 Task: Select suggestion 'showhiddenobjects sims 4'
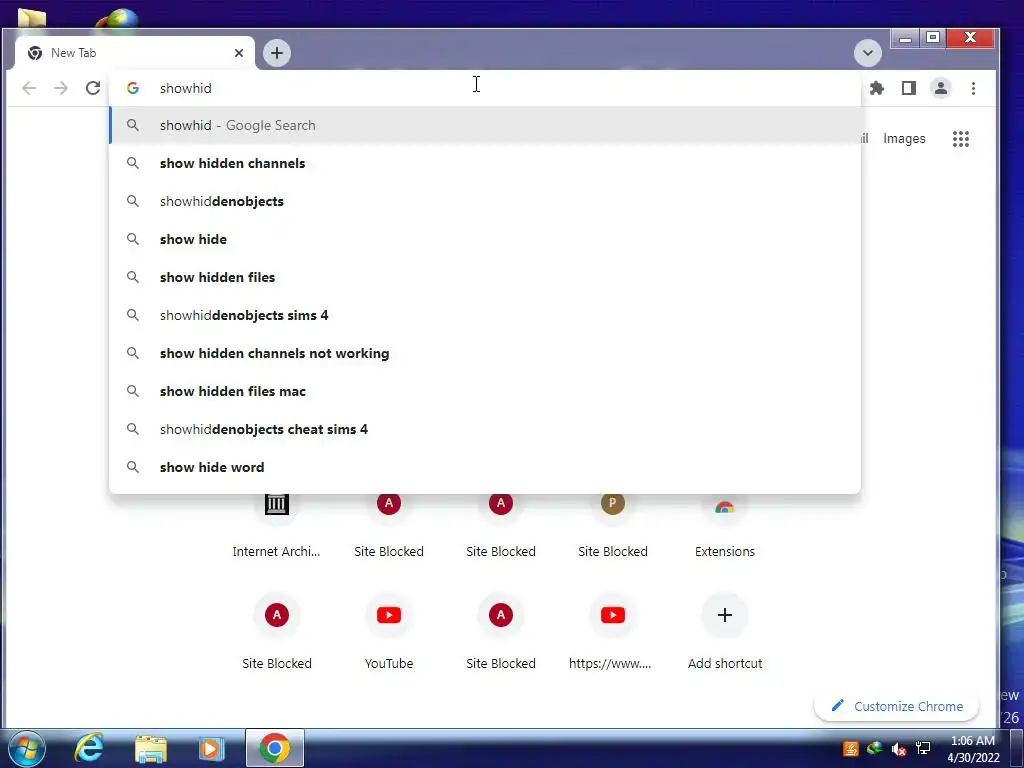pos(485,315)
